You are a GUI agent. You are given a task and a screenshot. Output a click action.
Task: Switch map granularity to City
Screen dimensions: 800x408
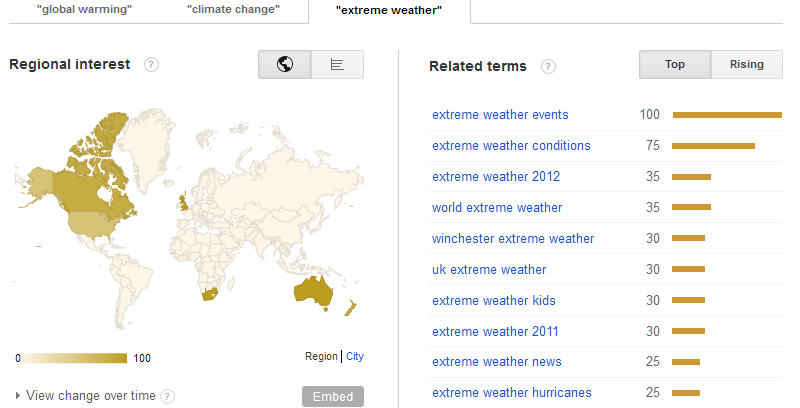[355, 356]
